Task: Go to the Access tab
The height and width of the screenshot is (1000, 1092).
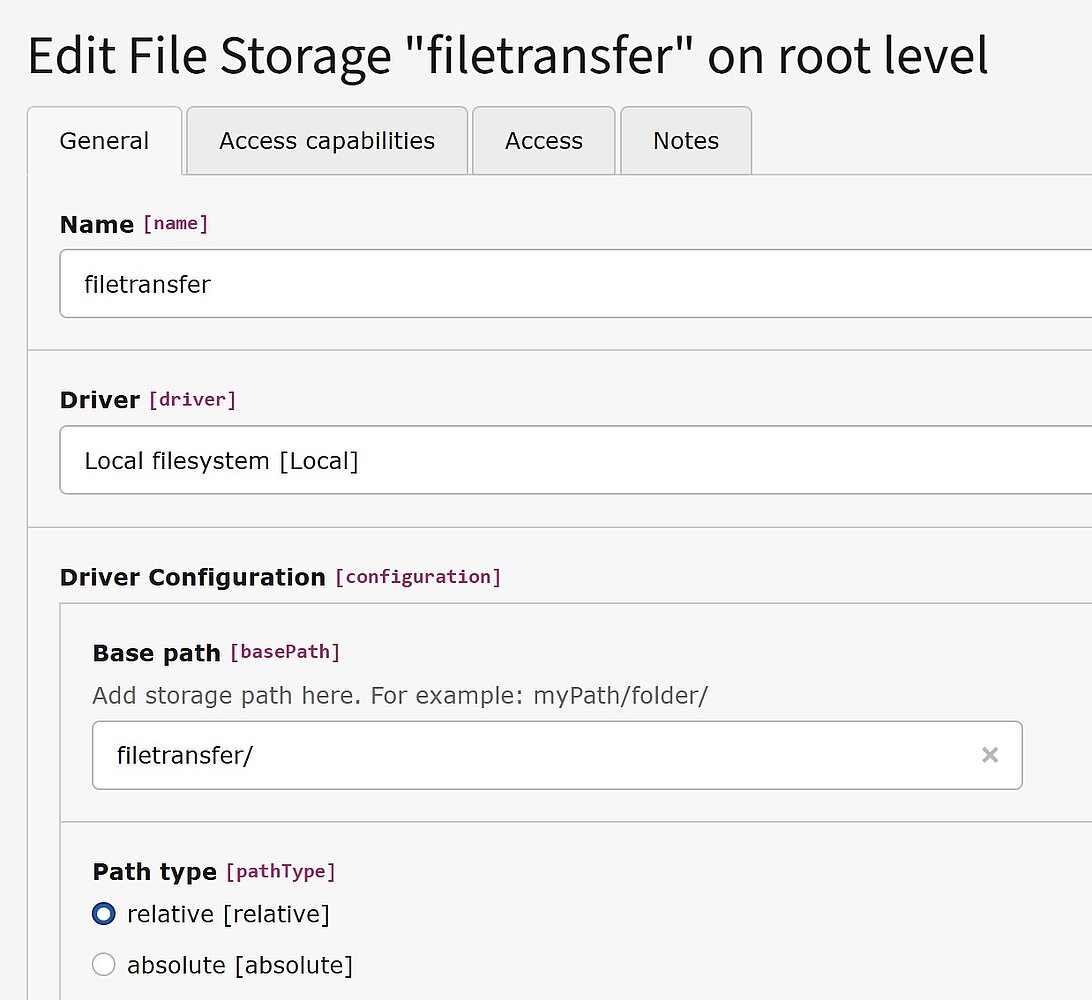Action: coord(543,141)
